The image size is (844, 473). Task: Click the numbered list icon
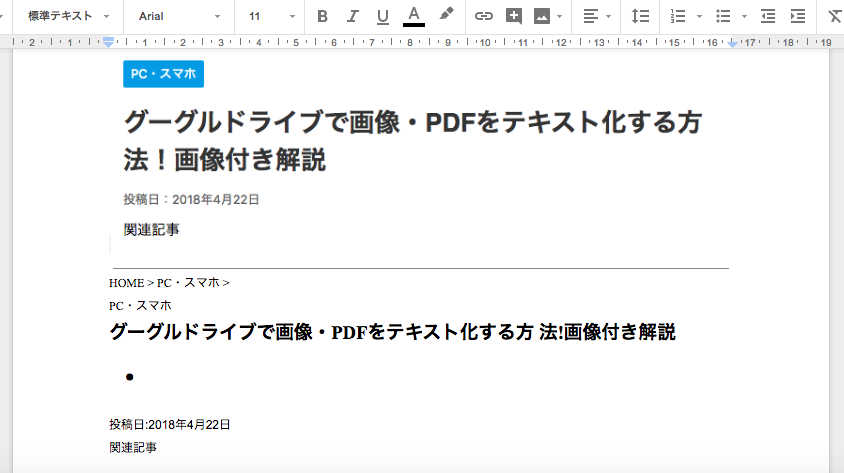(x=678, y=16)
